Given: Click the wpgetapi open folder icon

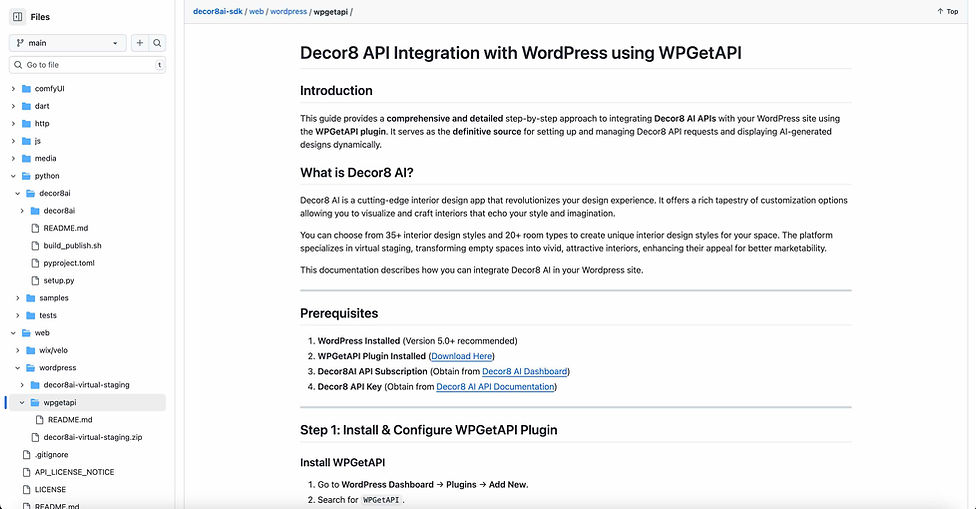Looking at the screenshot, I should click(x=35, y=403).
